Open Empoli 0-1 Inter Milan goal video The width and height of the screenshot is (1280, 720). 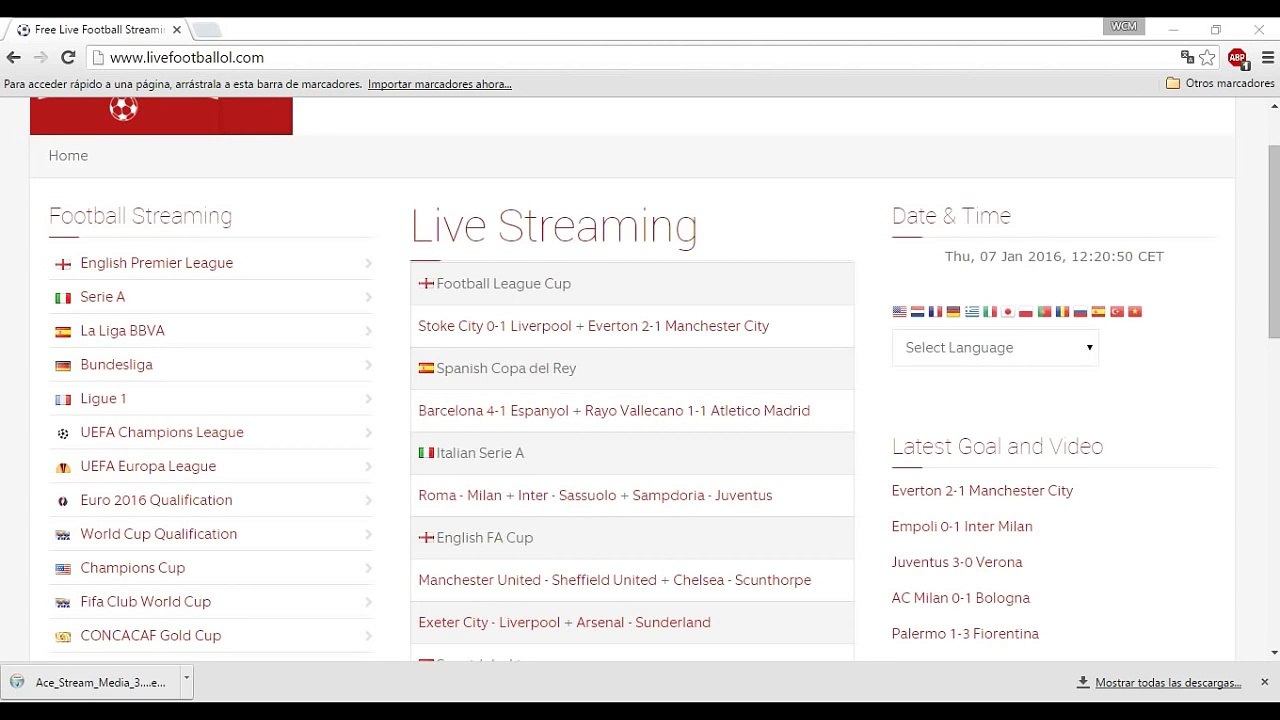[962, 527]
